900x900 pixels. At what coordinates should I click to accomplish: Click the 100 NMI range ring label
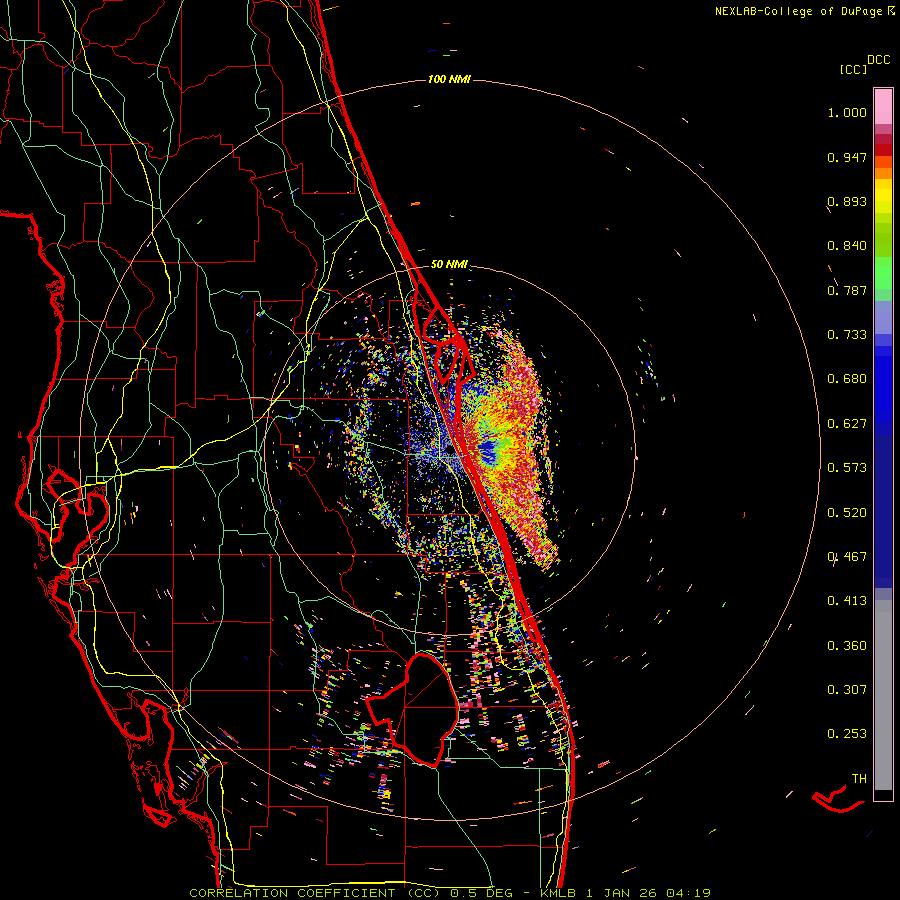pos(449,79)
